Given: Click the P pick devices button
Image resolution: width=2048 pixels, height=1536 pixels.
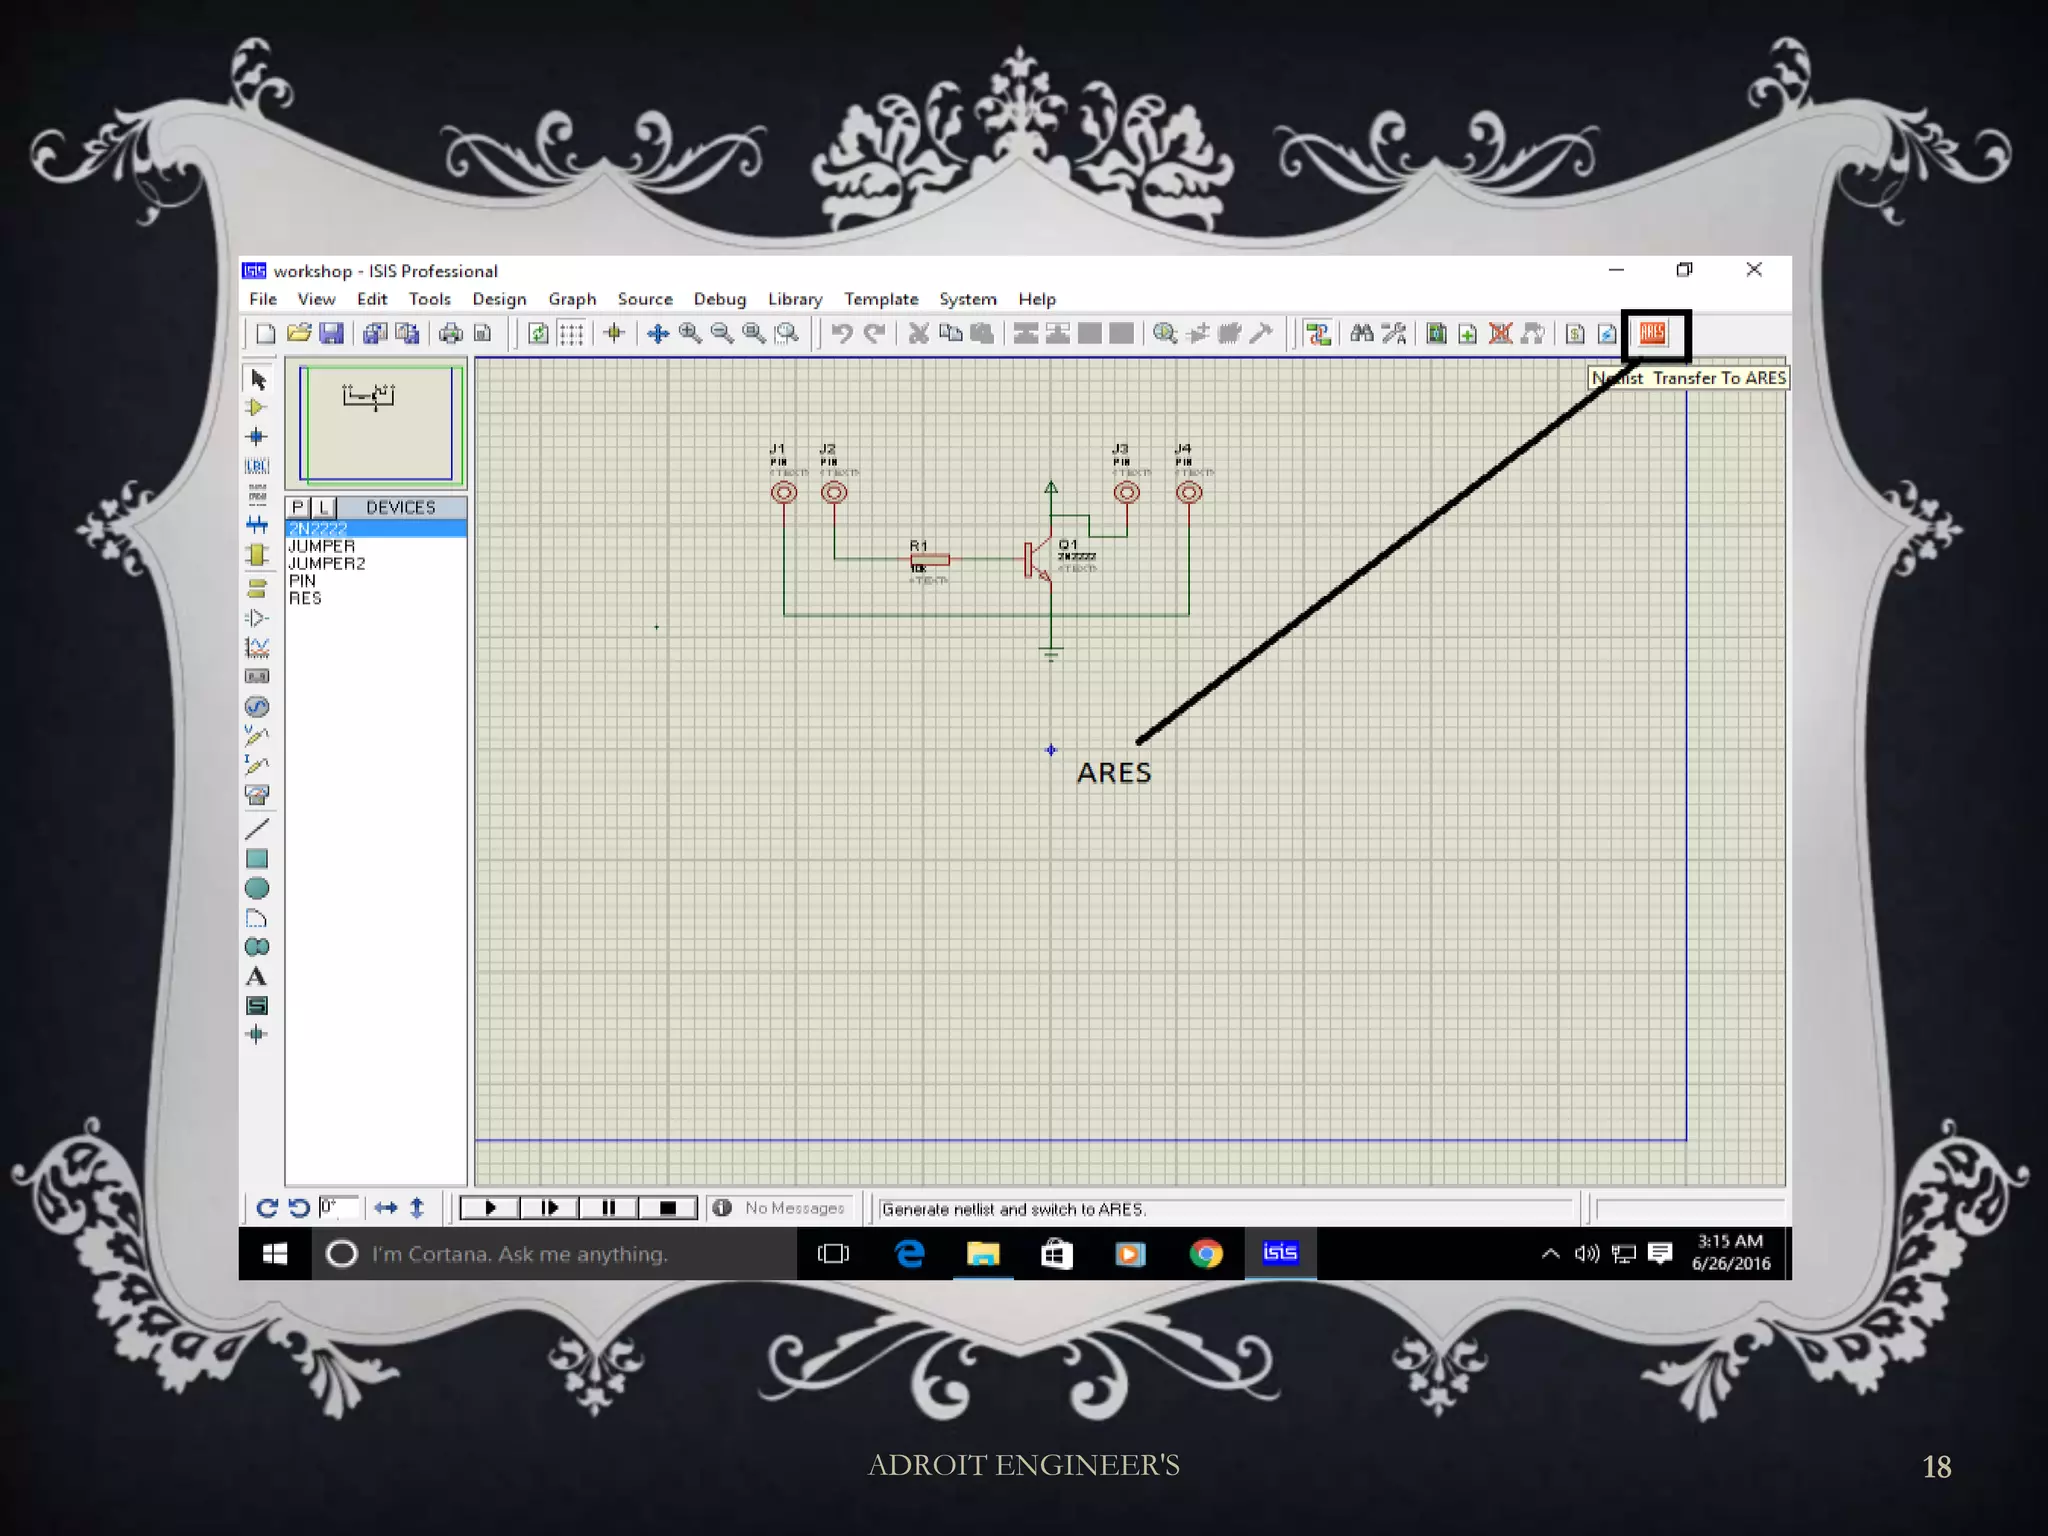Looking at the screenshot, I should tap(298, 507).
